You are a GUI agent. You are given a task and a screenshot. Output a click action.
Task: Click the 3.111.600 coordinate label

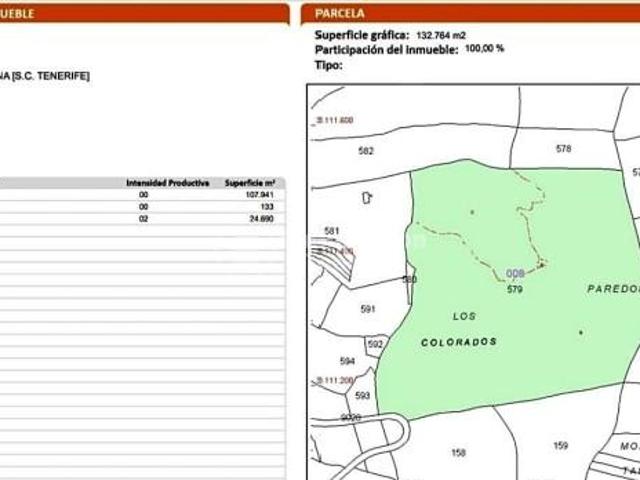tap(335, 120)
